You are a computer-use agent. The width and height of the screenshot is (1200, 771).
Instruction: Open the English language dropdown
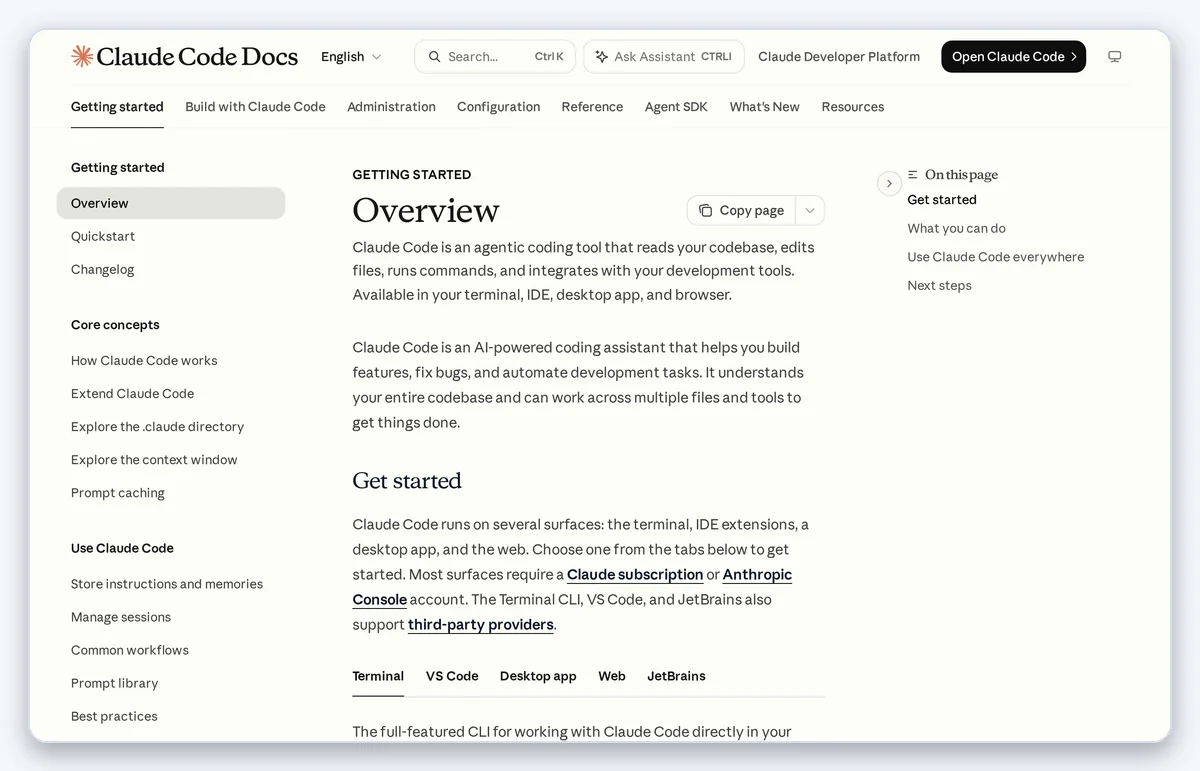(x=351, y=57)
